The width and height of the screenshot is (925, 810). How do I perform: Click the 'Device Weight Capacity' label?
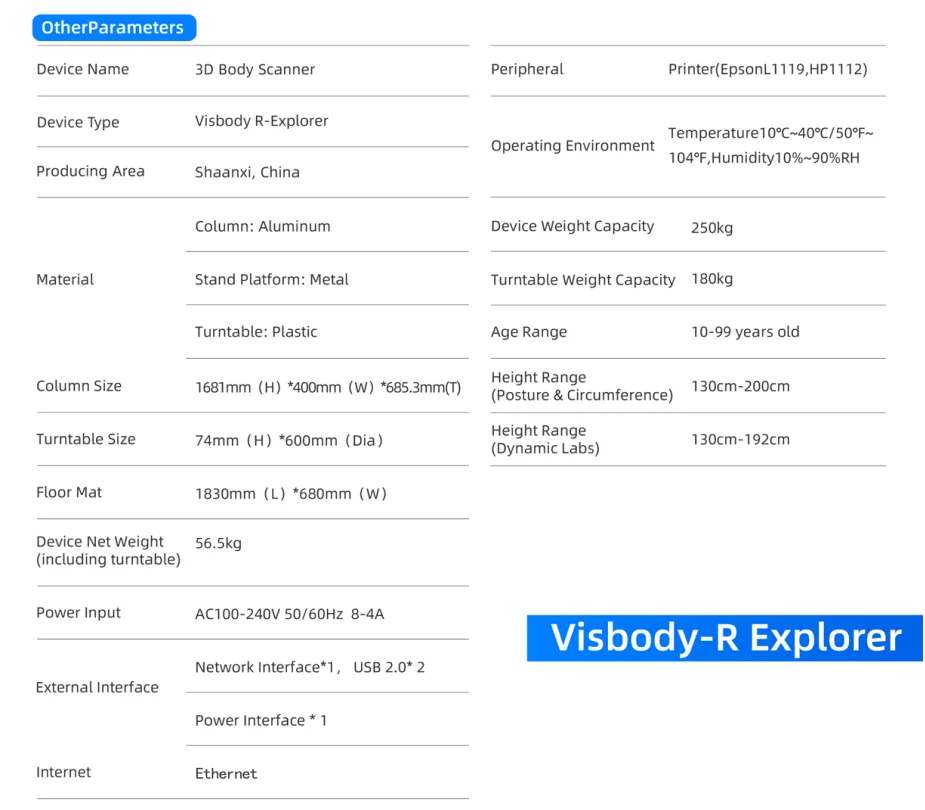[572, 227]
